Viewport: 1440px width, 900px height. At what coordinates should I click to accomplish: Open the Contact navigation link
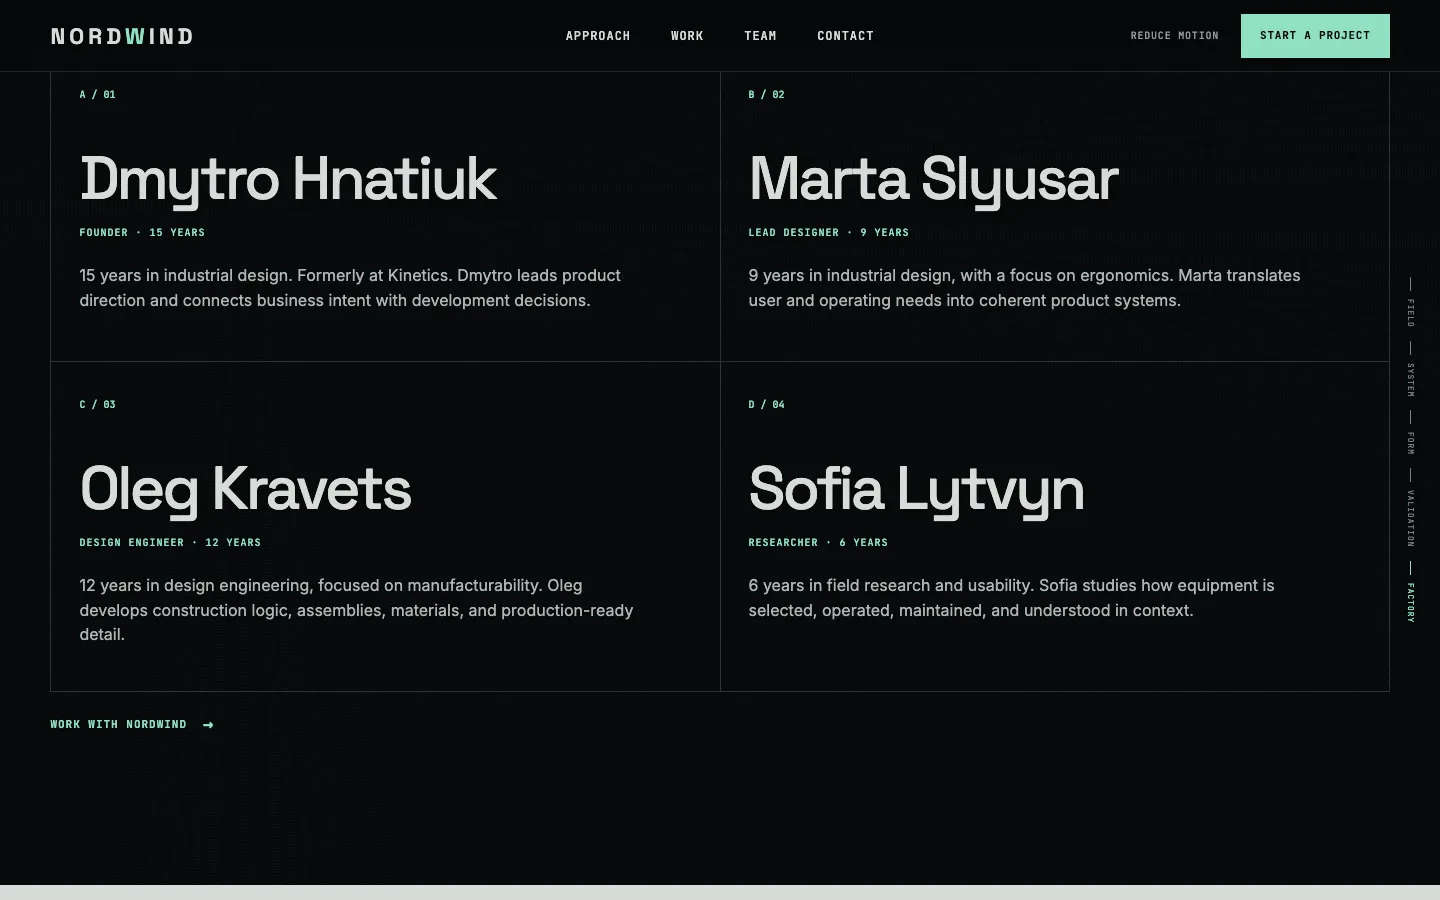coord(845,36)
